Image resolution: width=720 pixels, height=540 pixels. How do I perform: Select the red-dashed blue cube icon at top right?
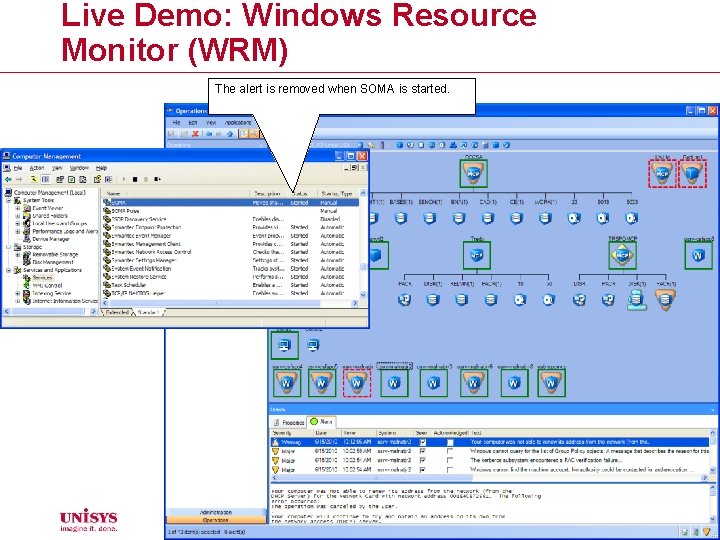click(x=692, y=174)
